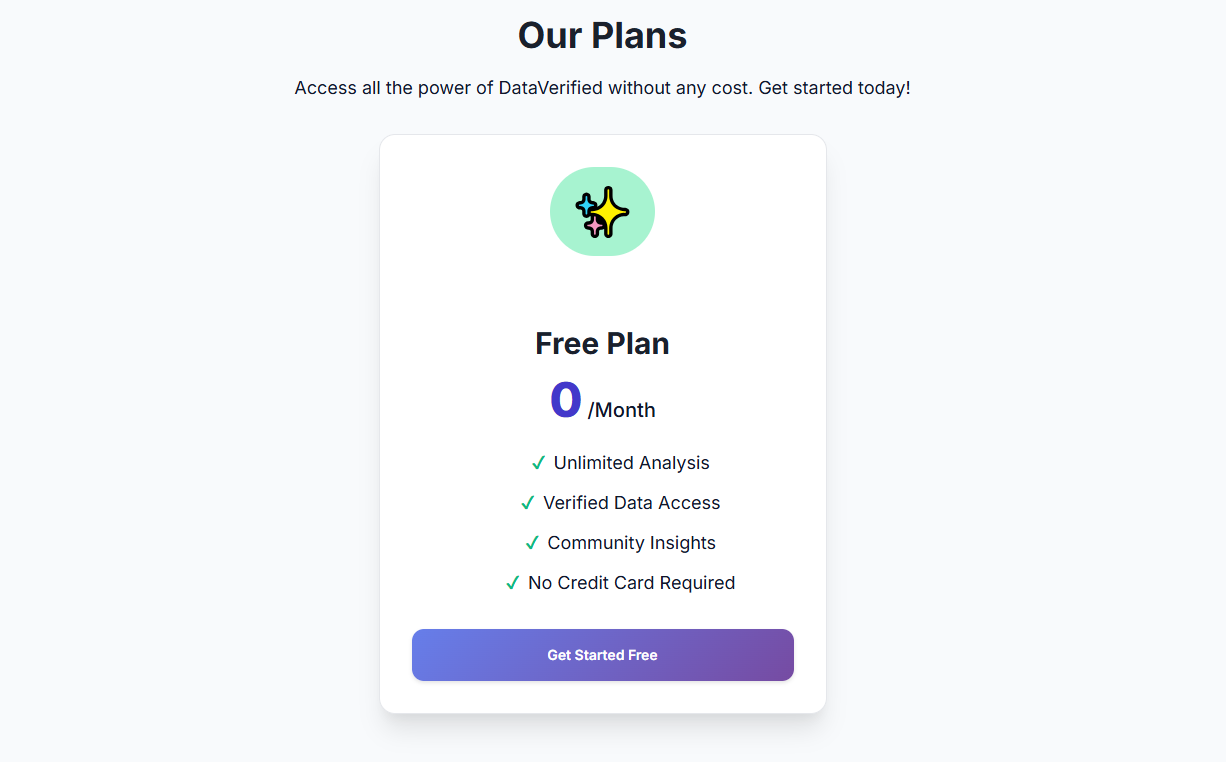Click the small pink sparkle
This screenshot has width=1226, height=762.
click(x=595, y=227)
